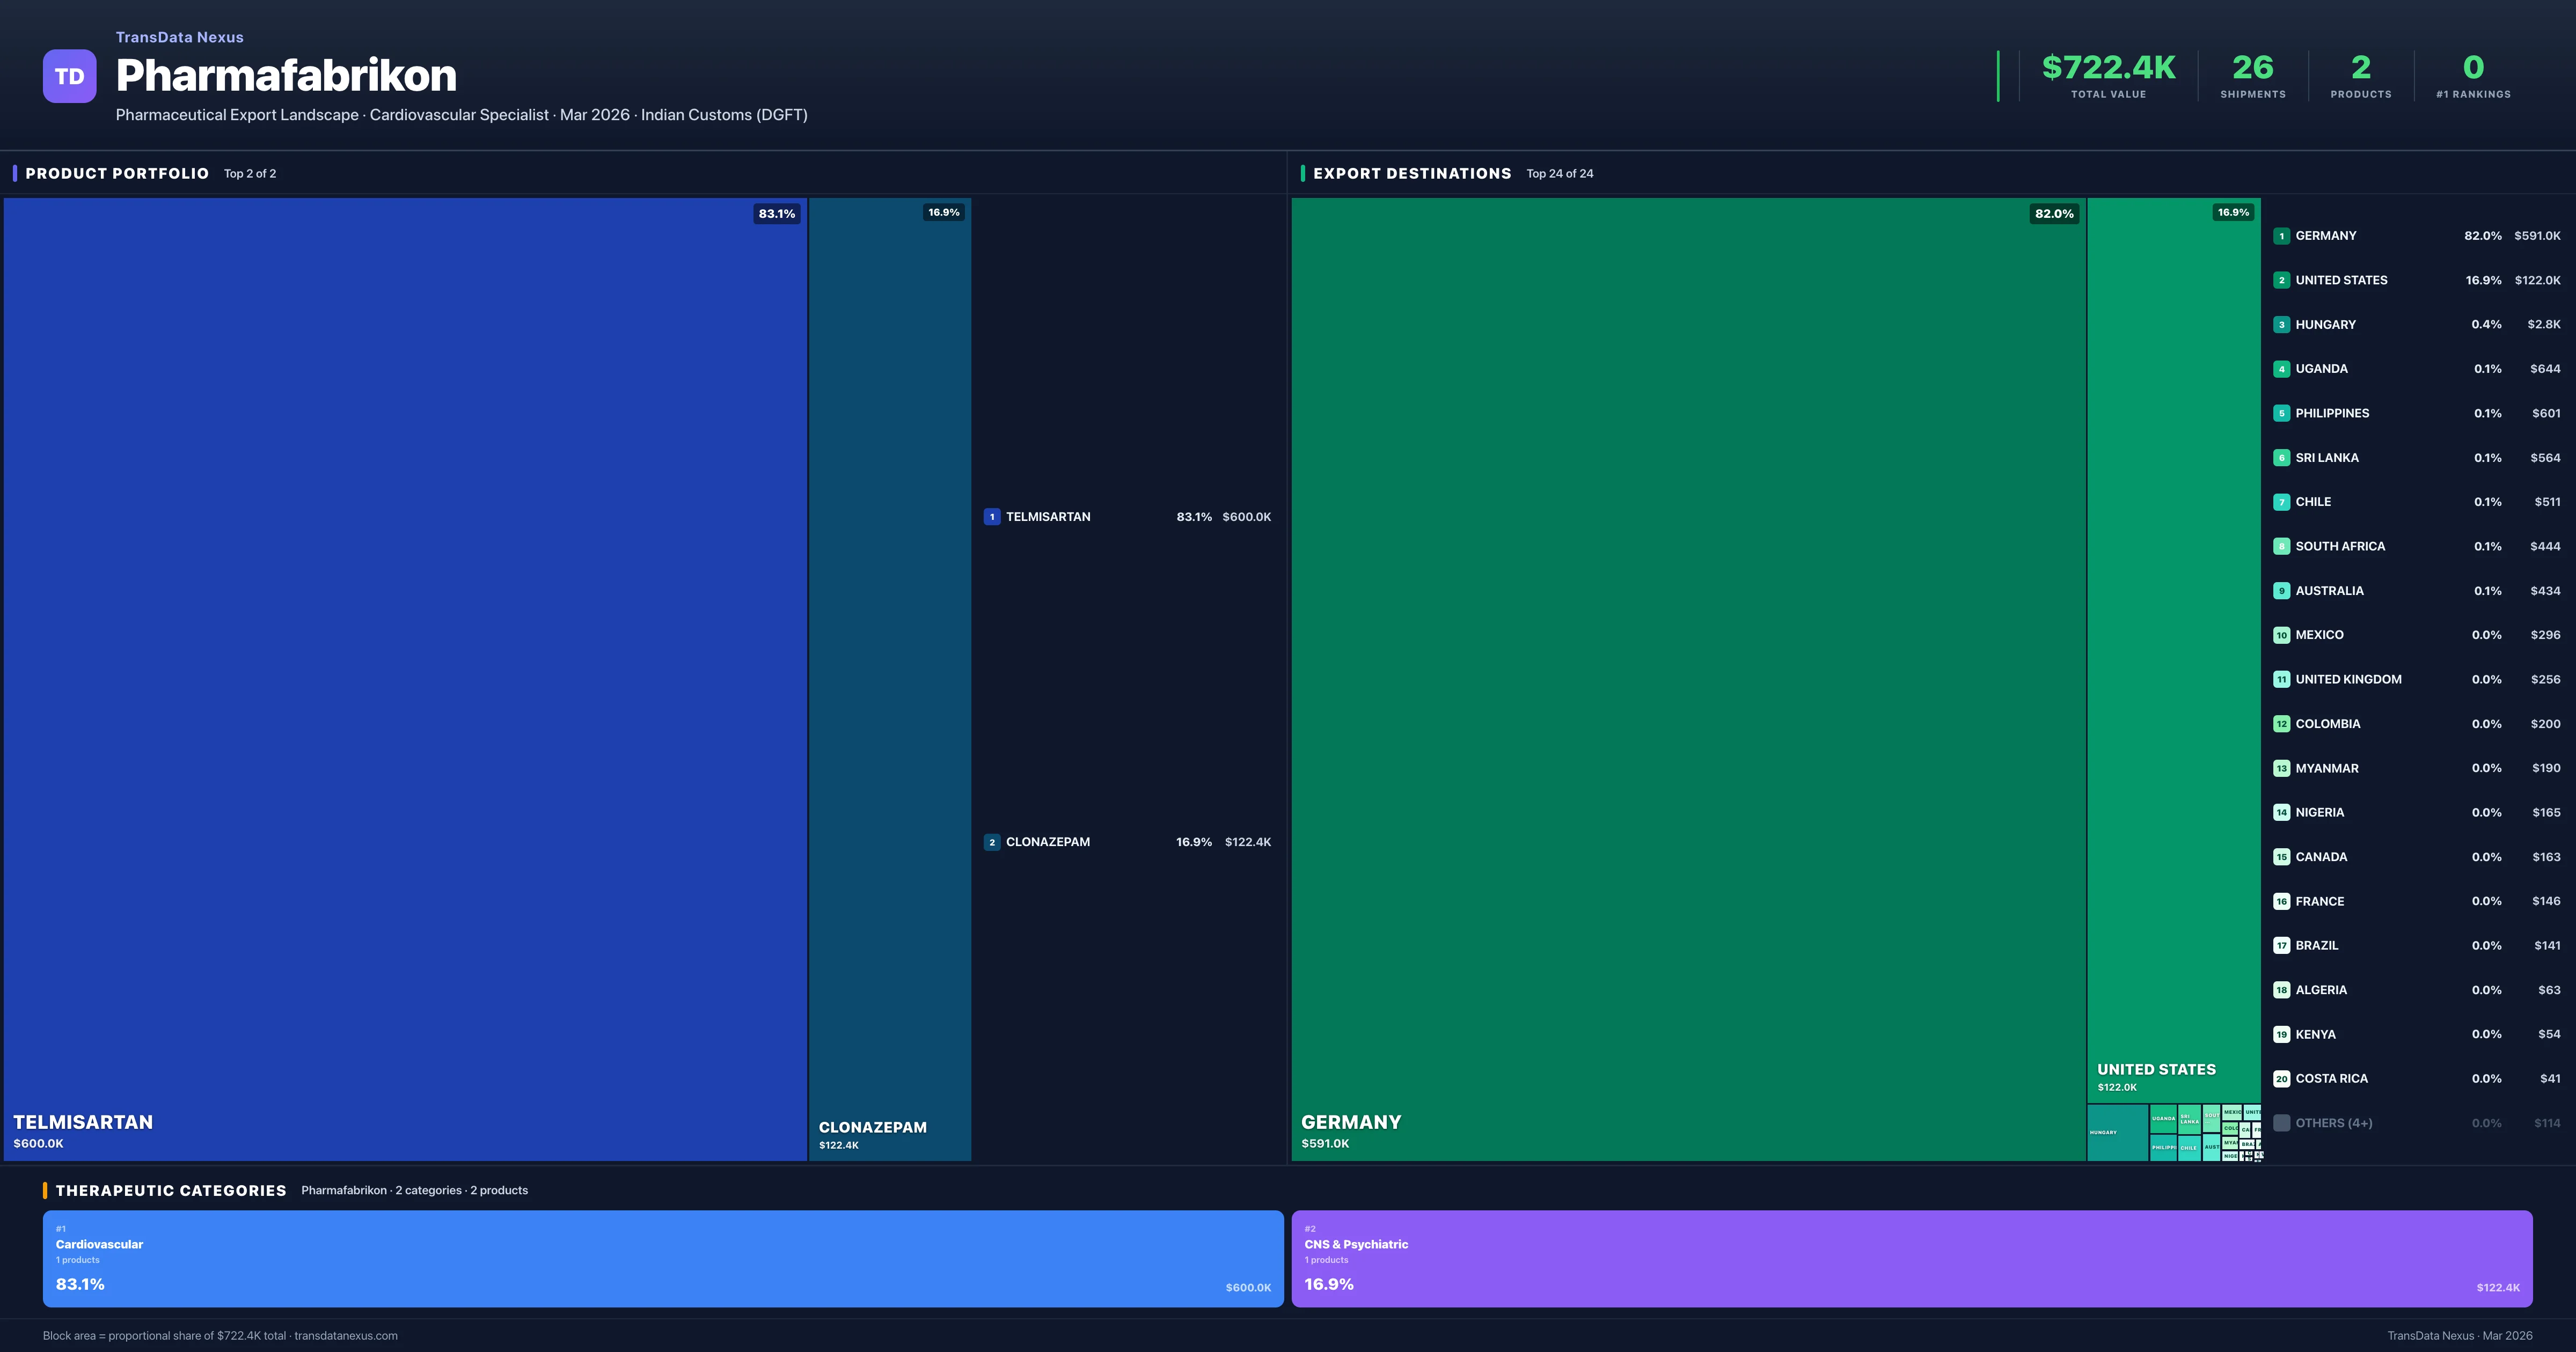
Task: Click the Mexico rank 10 badge
Action: coord(2281,635)
